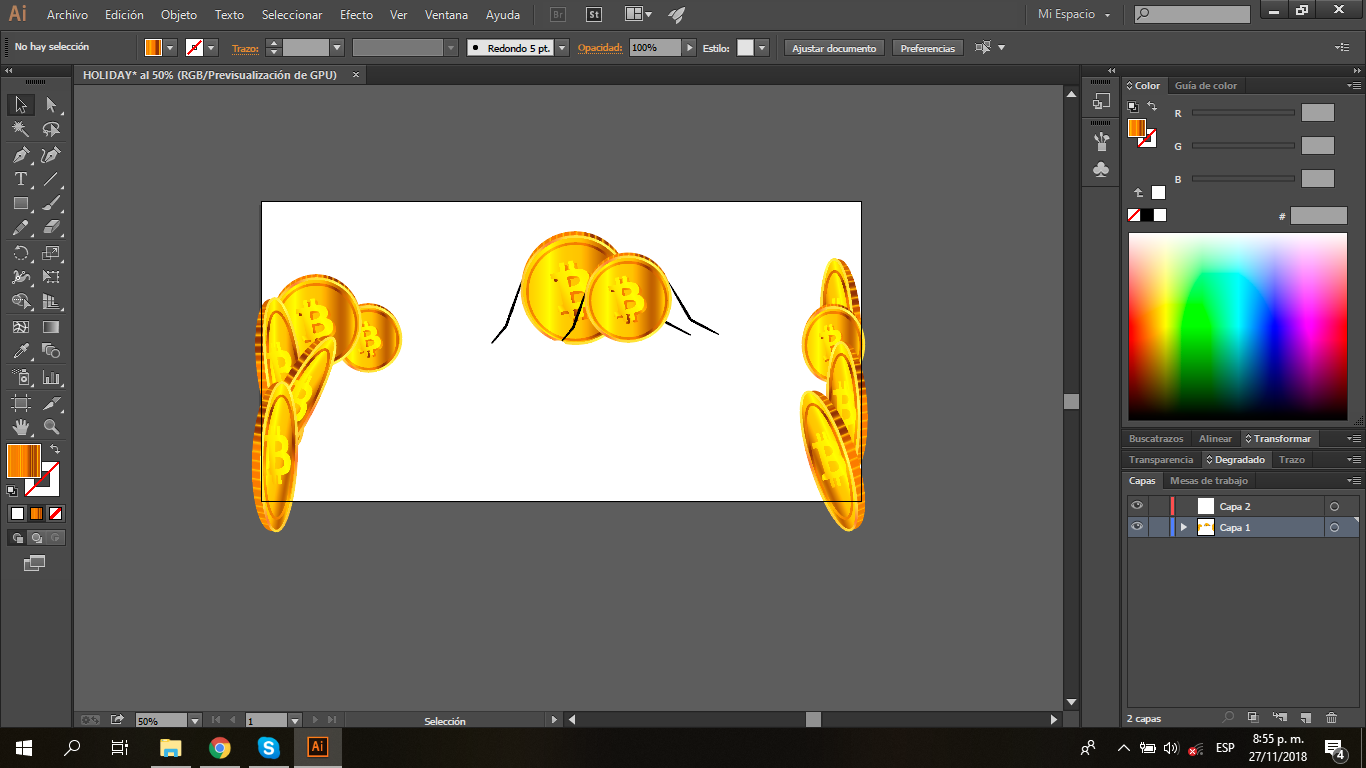Select the Scale tool
1366x768 pixels.
pyautogui.click(x=51, y=253)
